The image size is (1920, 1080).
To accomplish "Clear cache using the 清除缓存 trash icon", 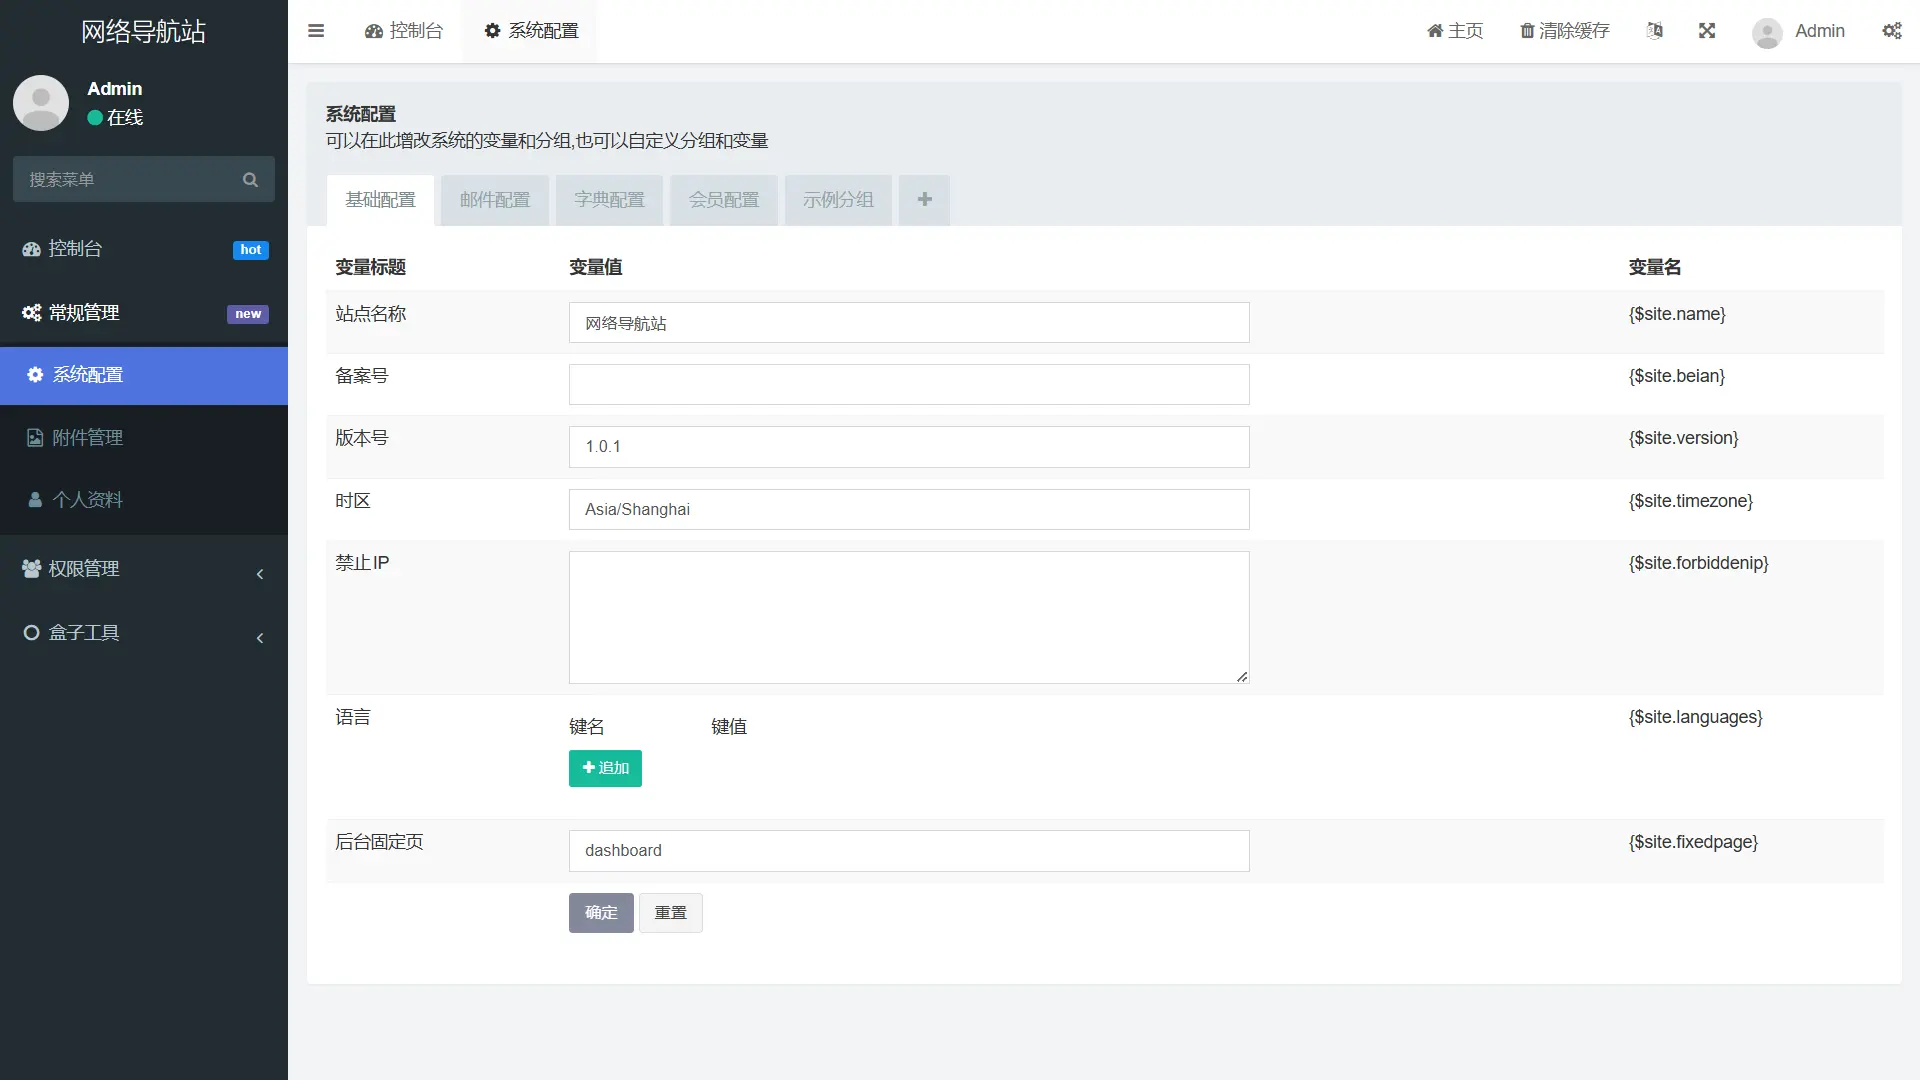I will click(x=1563, y=31).
